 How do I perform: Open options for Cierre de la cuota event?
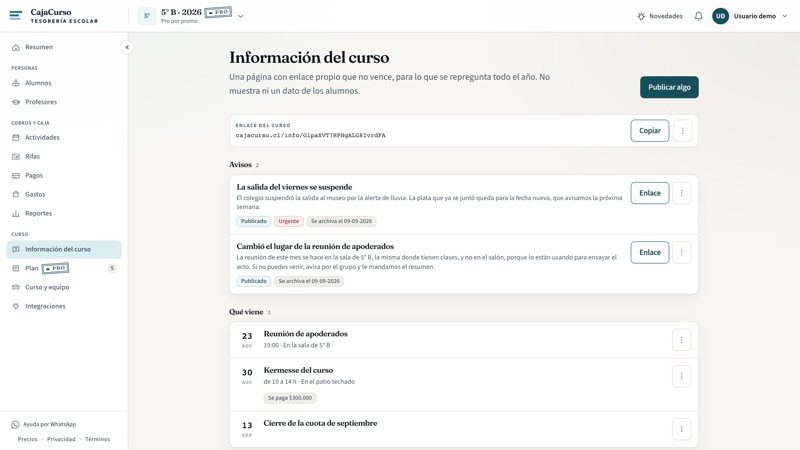[681, 429]
